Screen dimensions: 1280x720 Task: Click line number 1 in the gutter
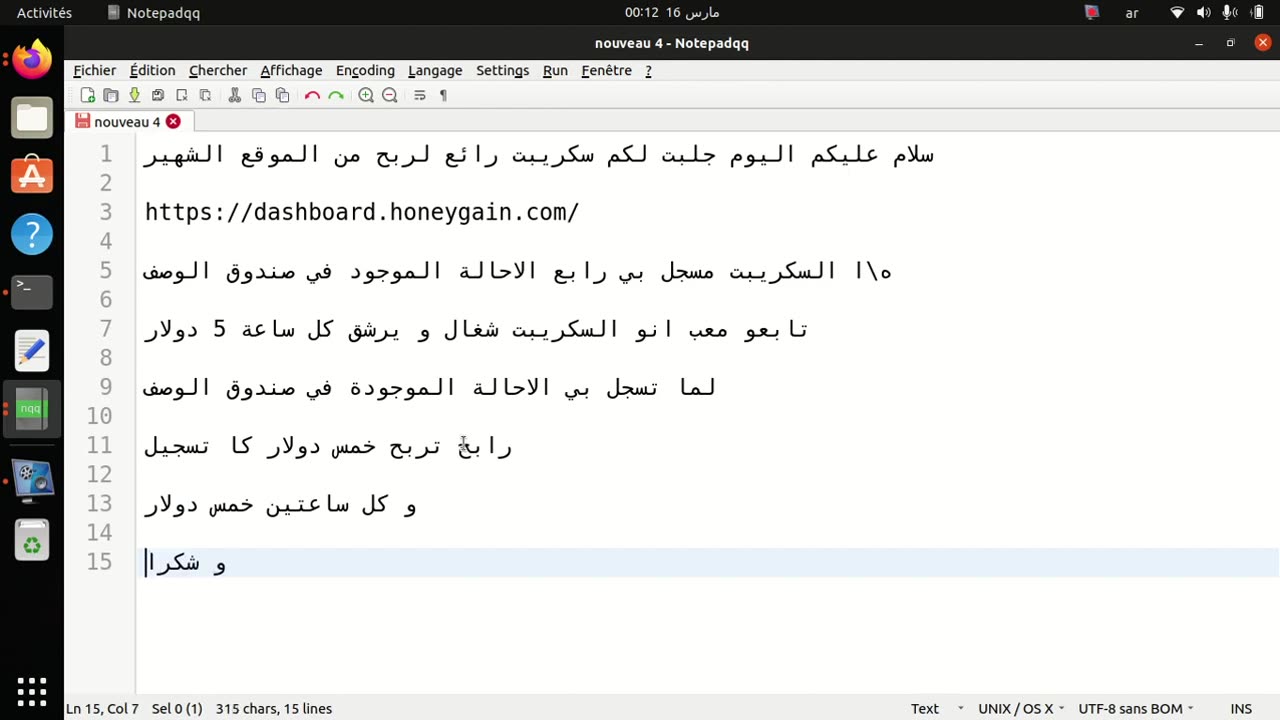[105, 154]
